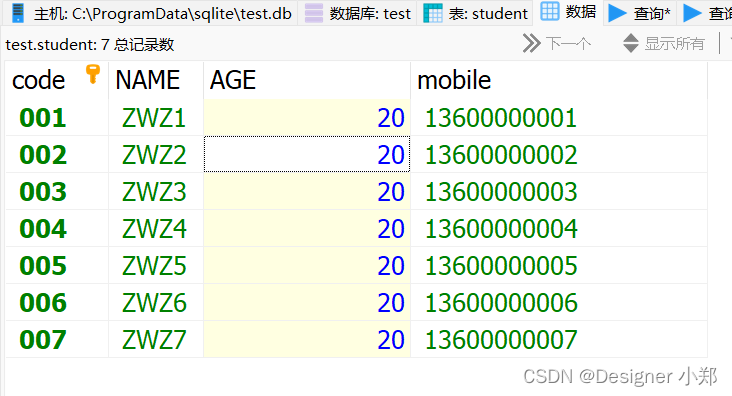Select name cell ZWZ1

(156, 118)
